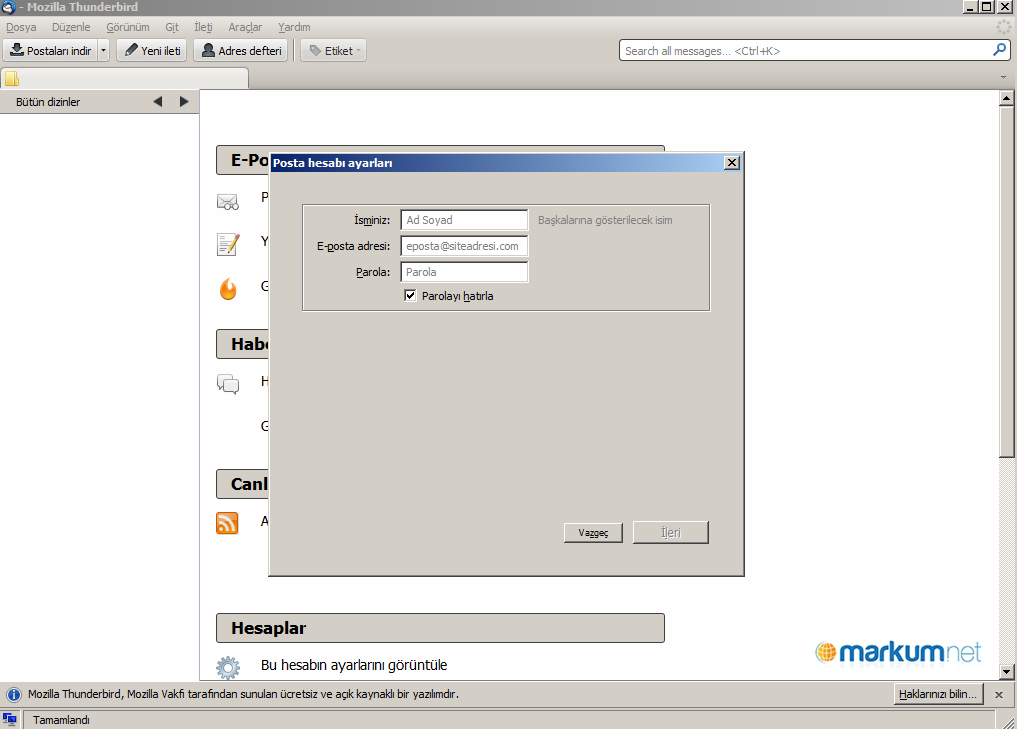The height and width of the screenshot is (729, 1017).
Task: Click the Haklarınızı bilin button
Action: 938,694
